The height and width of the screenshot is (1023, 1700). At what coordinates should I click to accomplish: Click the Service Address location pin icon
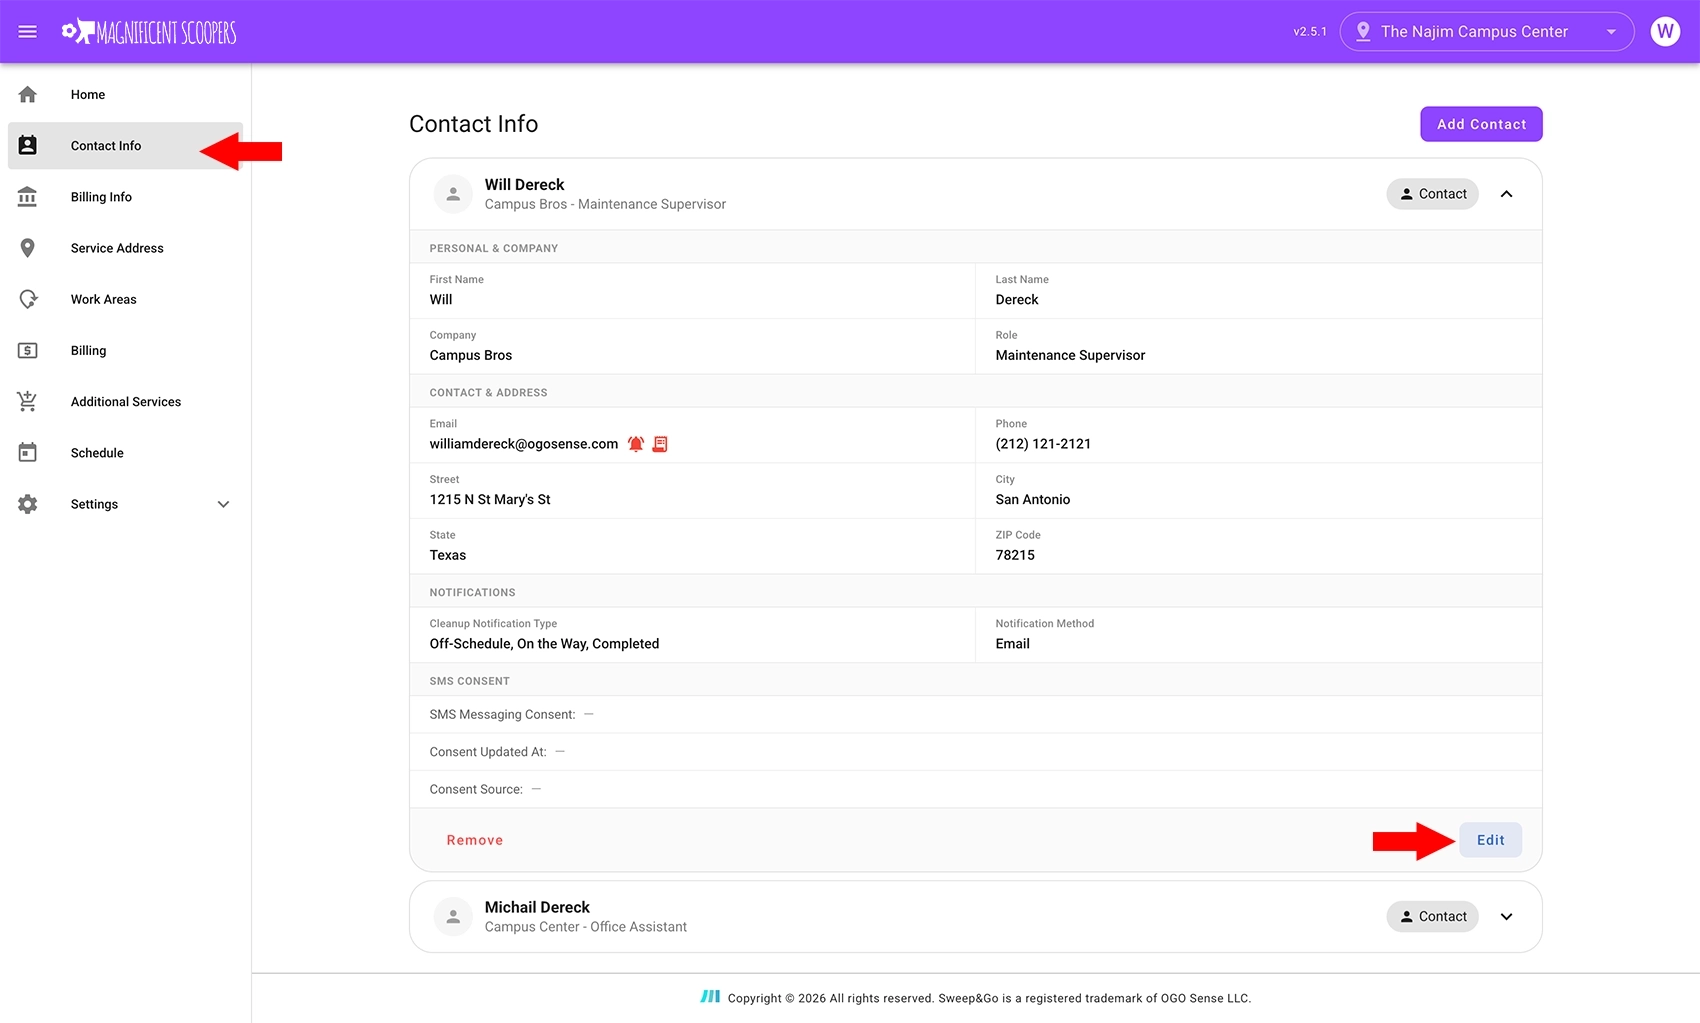tap(27, 247)
